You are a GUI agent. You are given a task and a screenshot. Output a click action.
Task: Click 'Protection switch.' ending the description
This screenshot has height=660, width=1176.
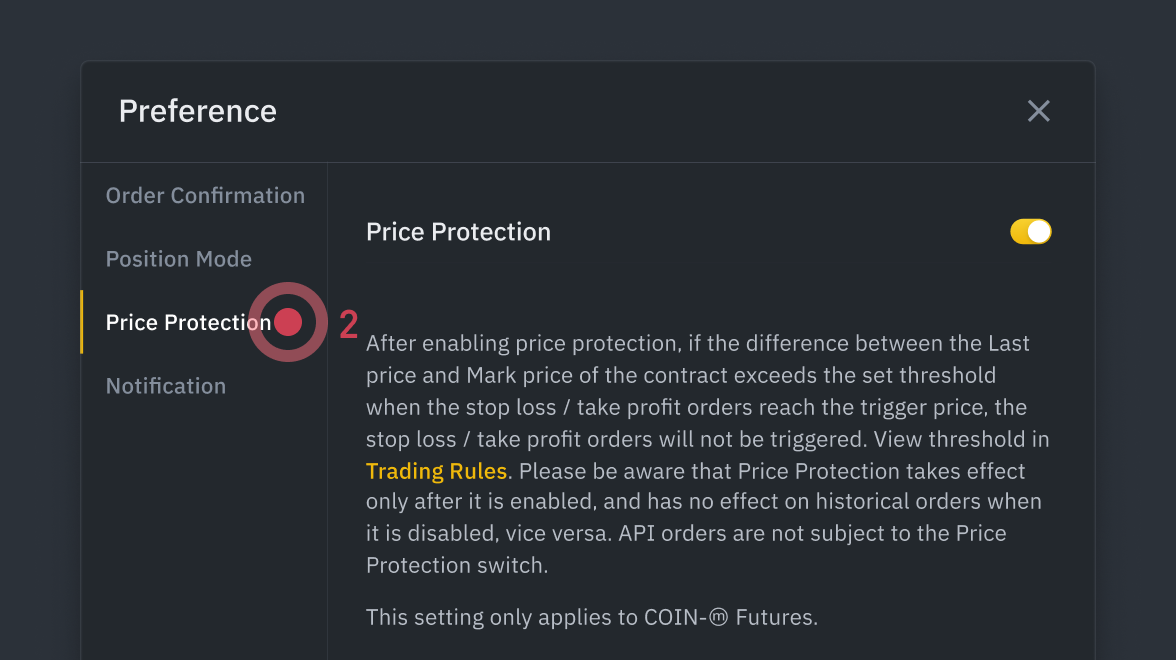pos(457,565)
